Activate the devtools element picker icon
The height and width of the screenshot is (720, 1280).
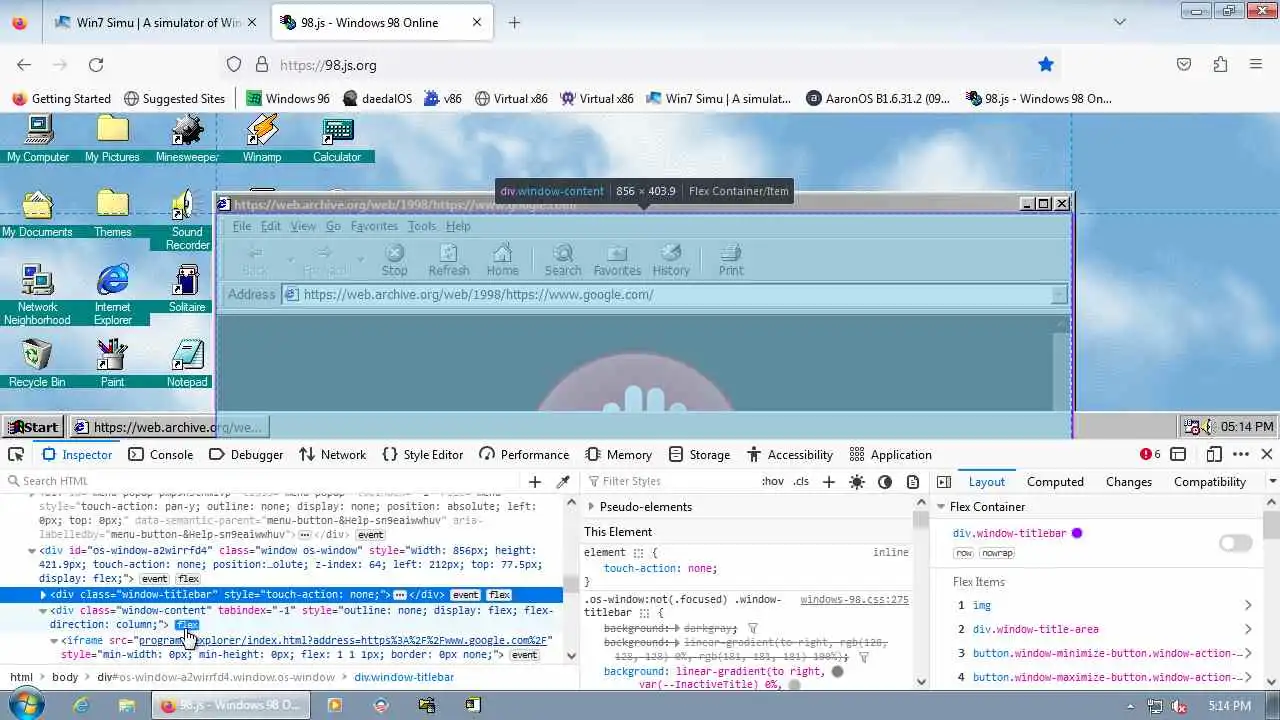coord(16,454)
